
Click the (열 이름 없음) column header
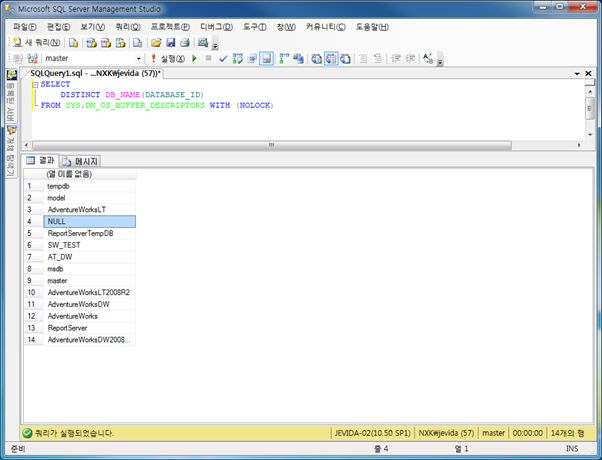coord(90,174)
